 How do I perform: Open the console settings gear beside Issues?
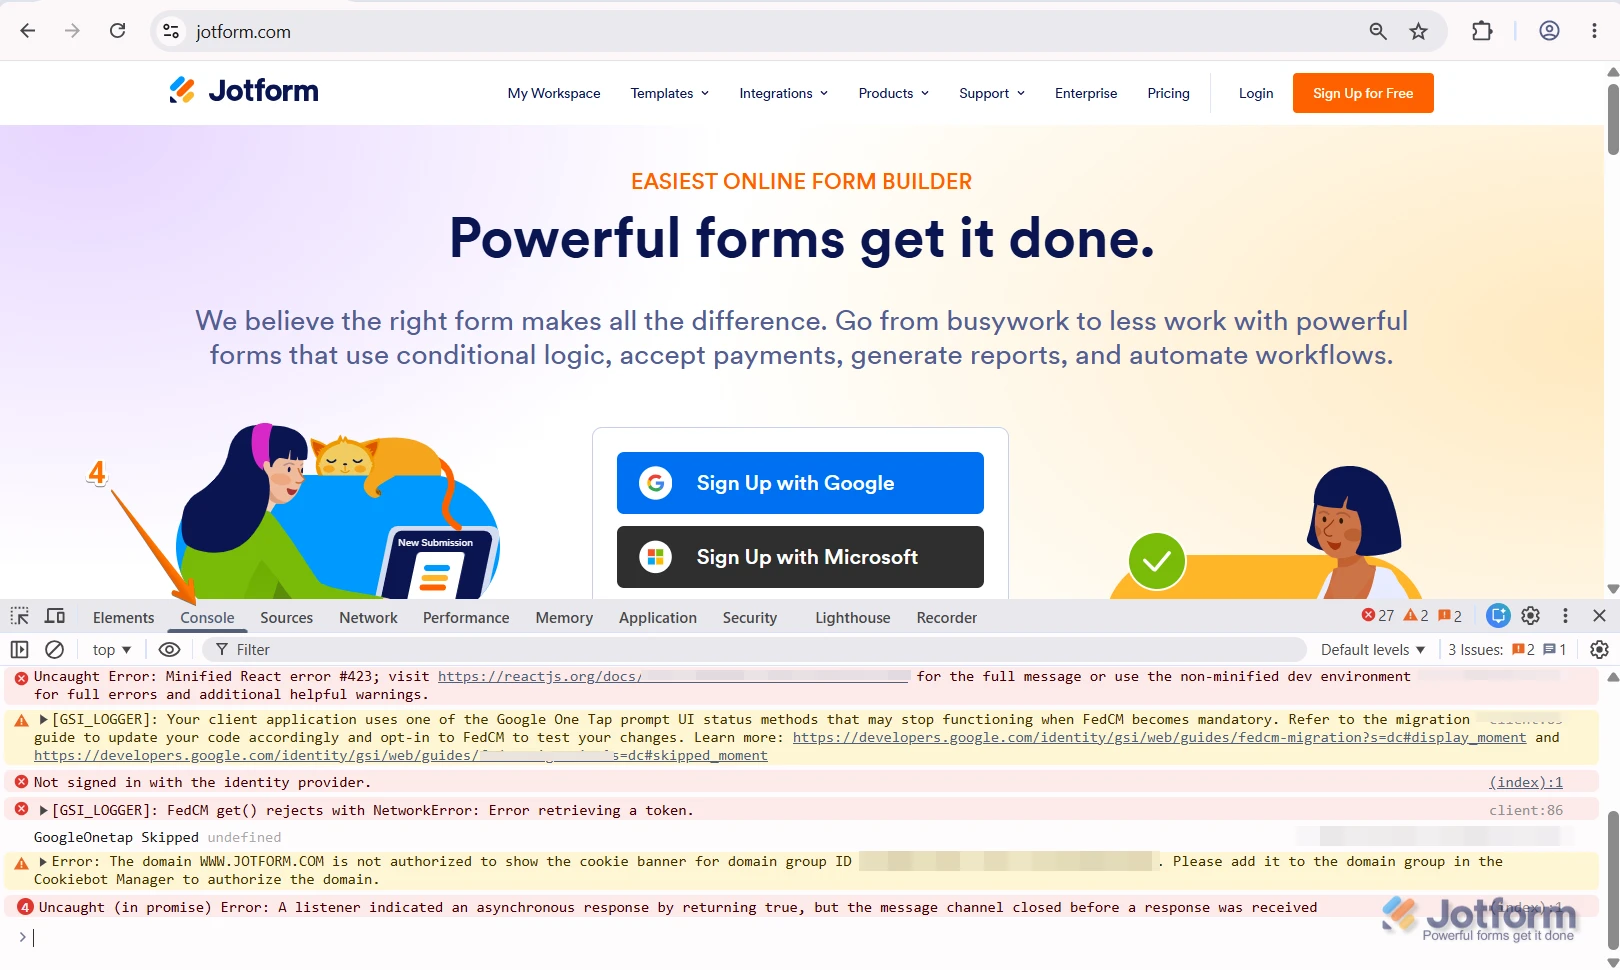(1599, 649)
